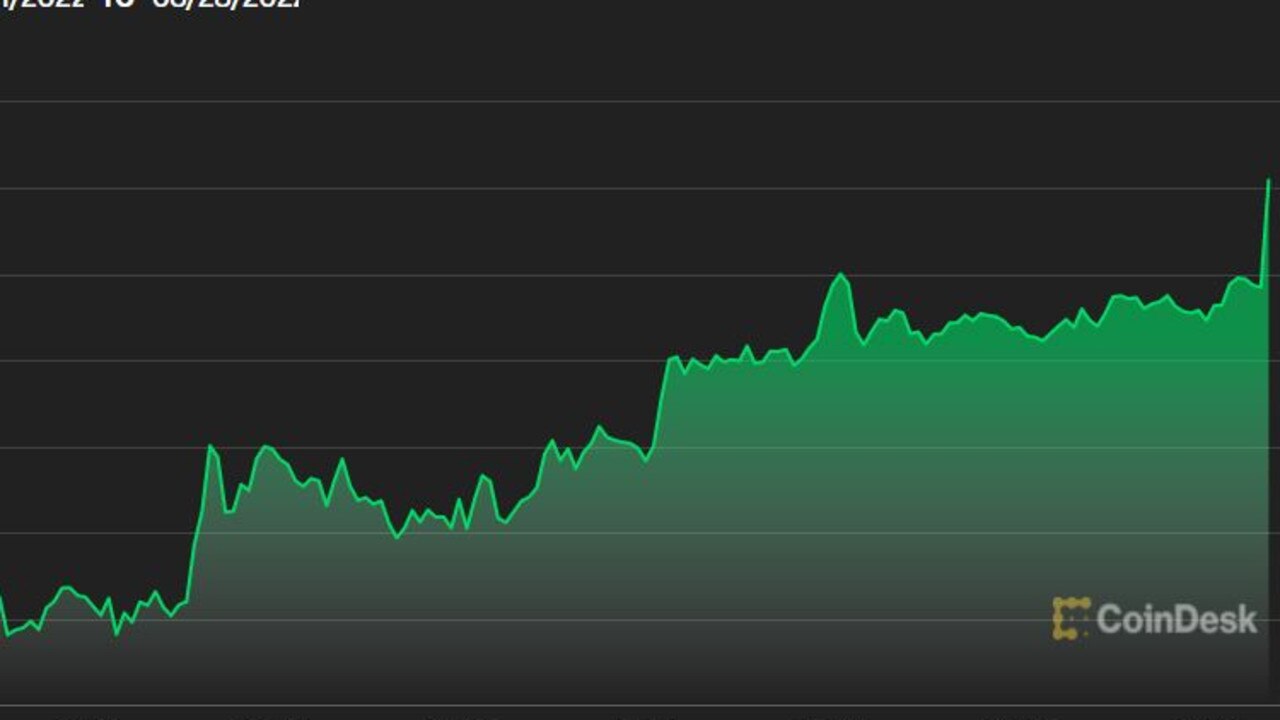The image size is (1280, 720).
Task: Click the final spike peak of the price line
Action: click(1268, 181)
